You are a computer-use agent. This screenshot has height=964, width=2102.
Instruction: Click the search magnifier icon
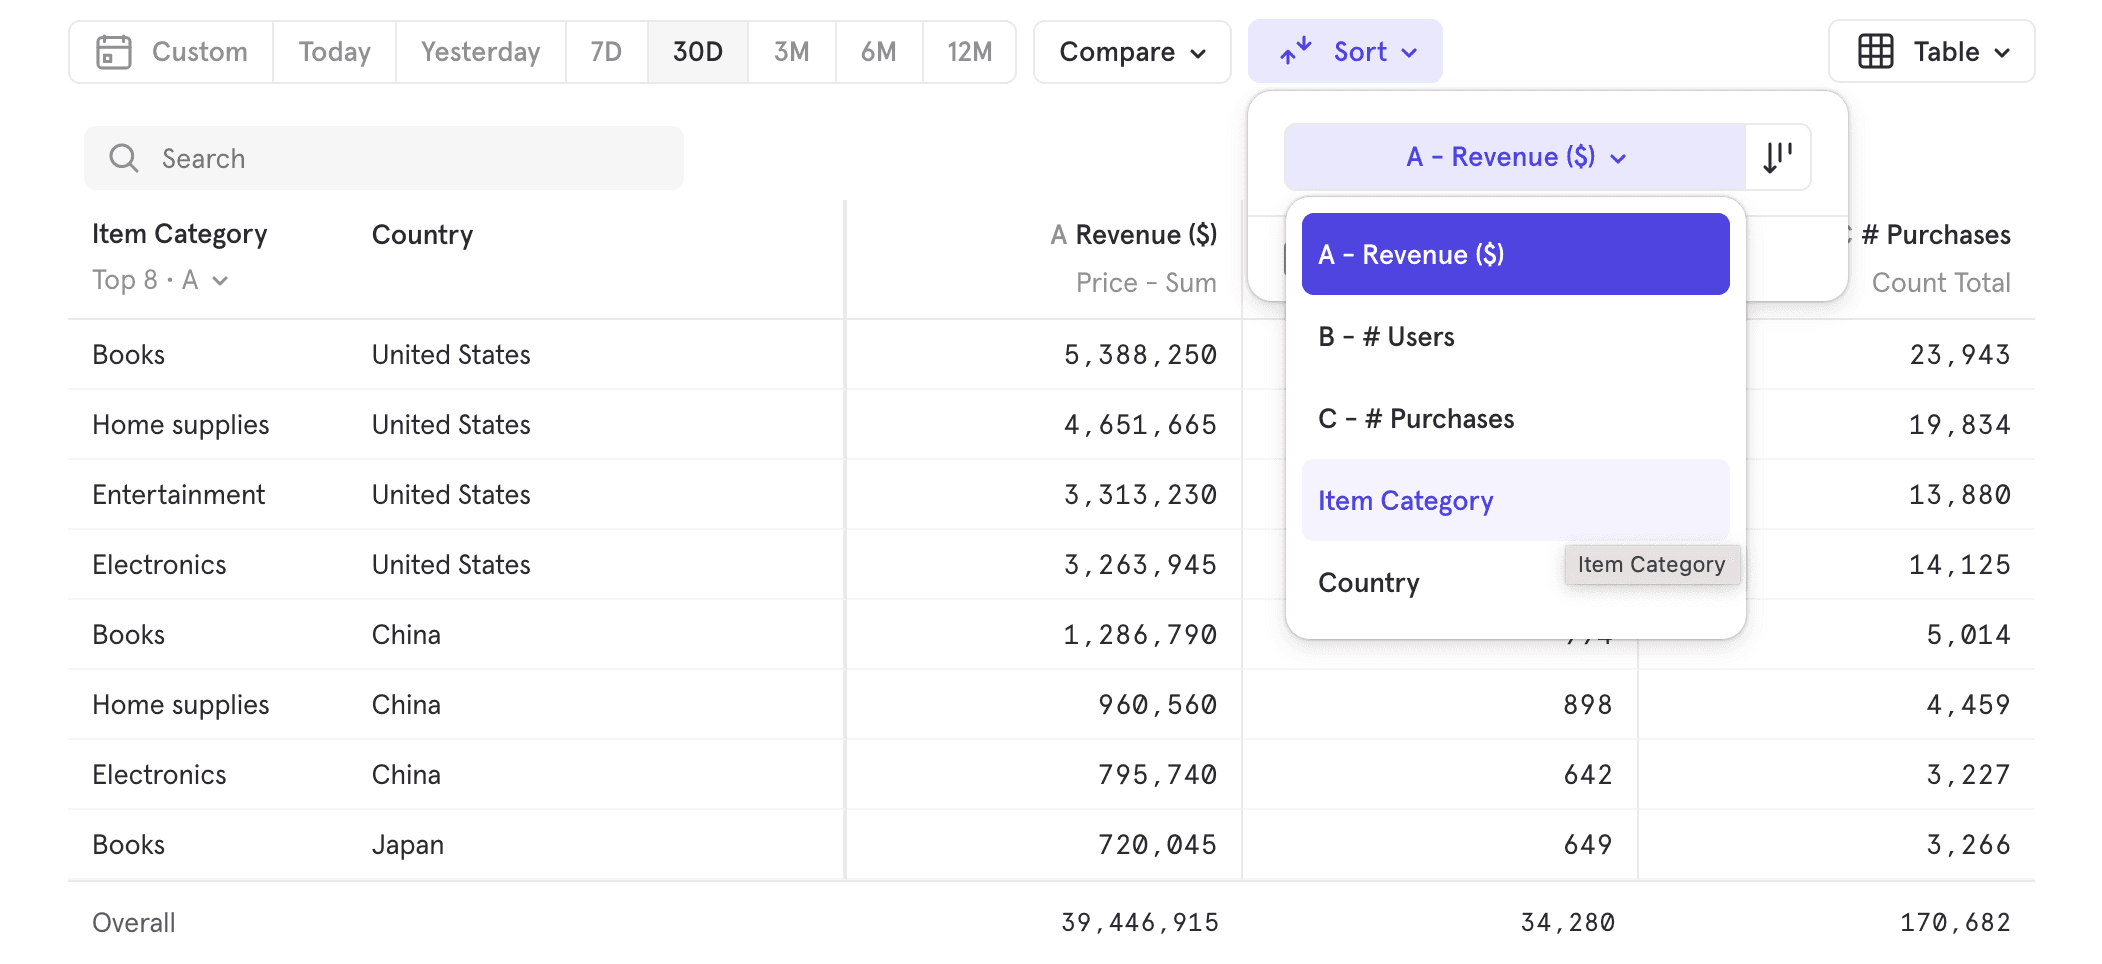click(x=124, y=158)
